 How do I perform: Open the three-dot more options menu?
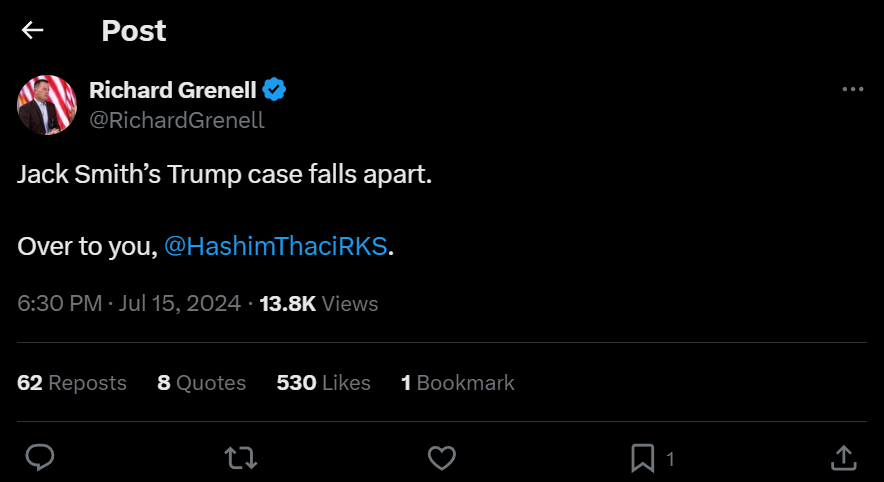coord(852,90)
